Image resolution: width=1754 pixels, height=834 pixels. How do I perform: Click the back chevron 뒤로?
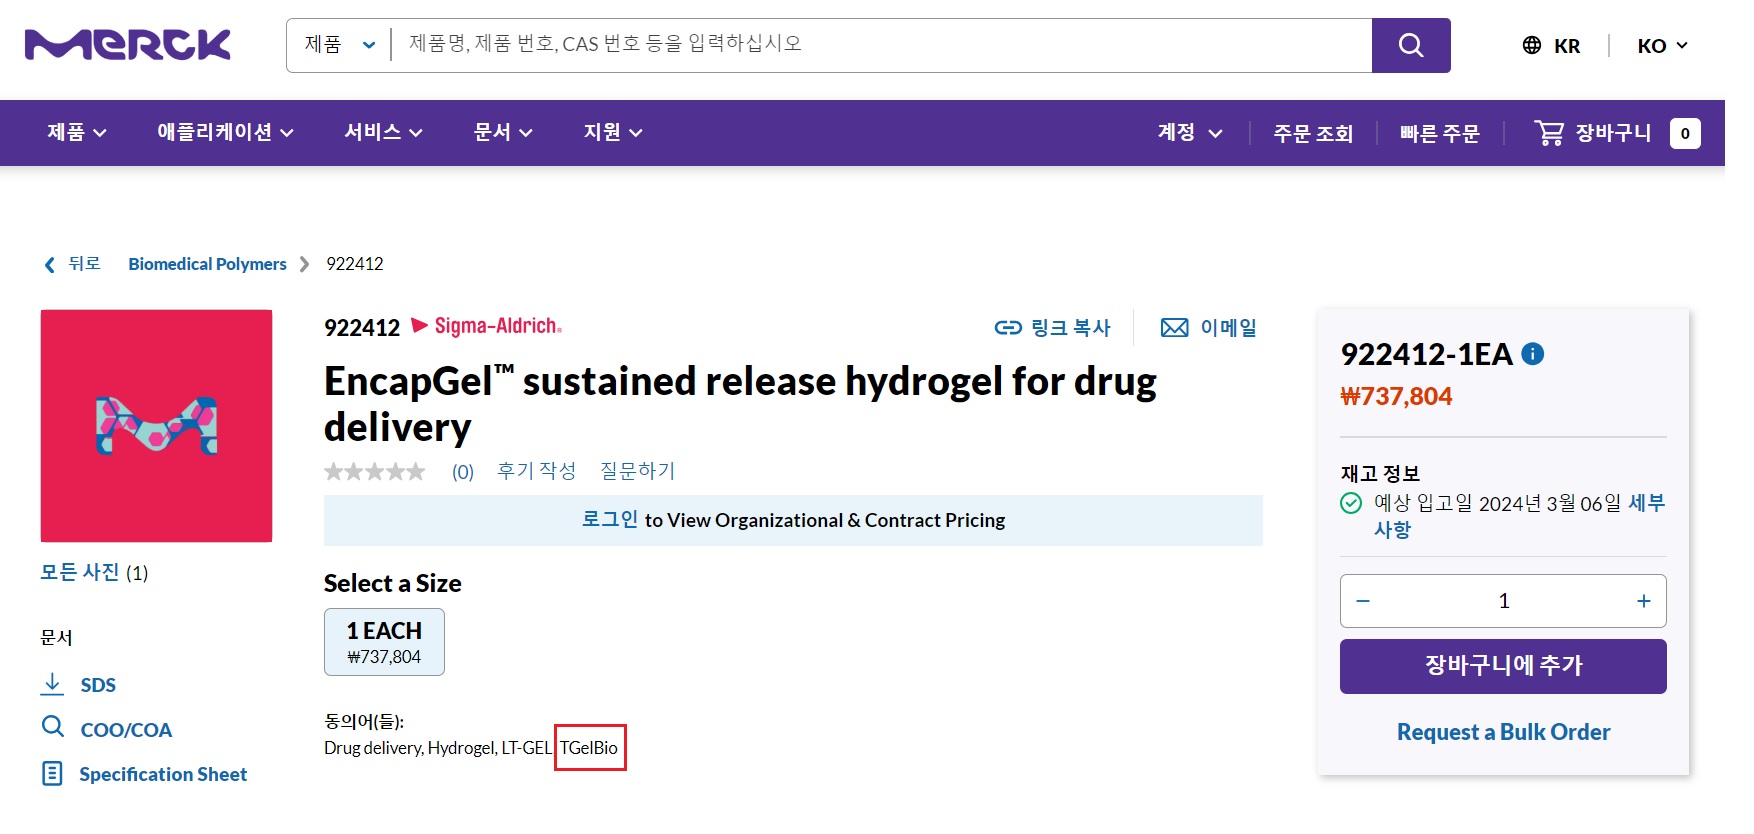coord(72,264)
